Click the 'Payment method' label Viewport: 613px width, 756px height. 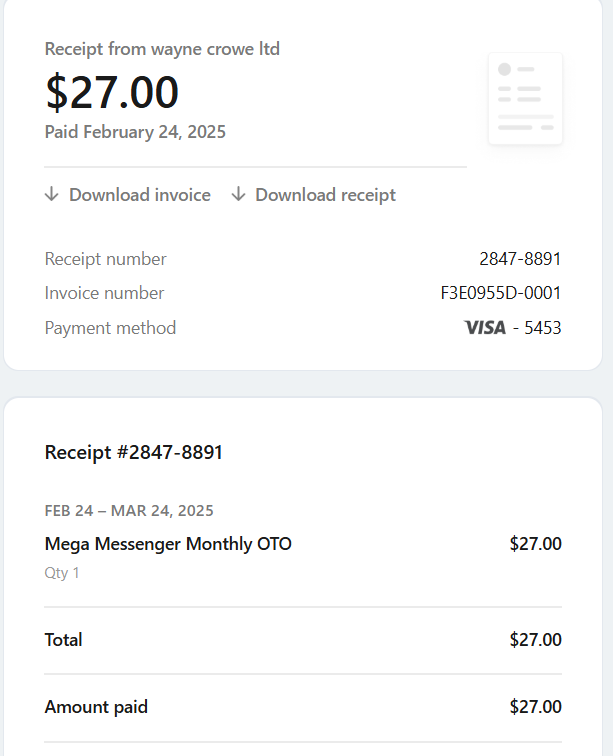[x=110, y=328]
